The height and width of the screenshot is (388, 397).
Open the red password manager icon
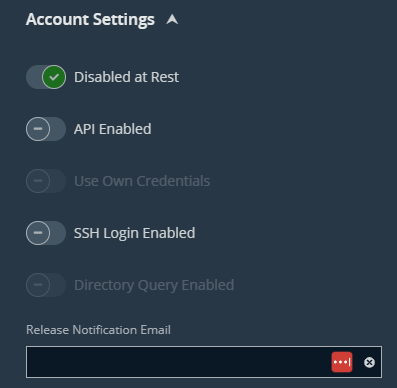coord(342,362)
